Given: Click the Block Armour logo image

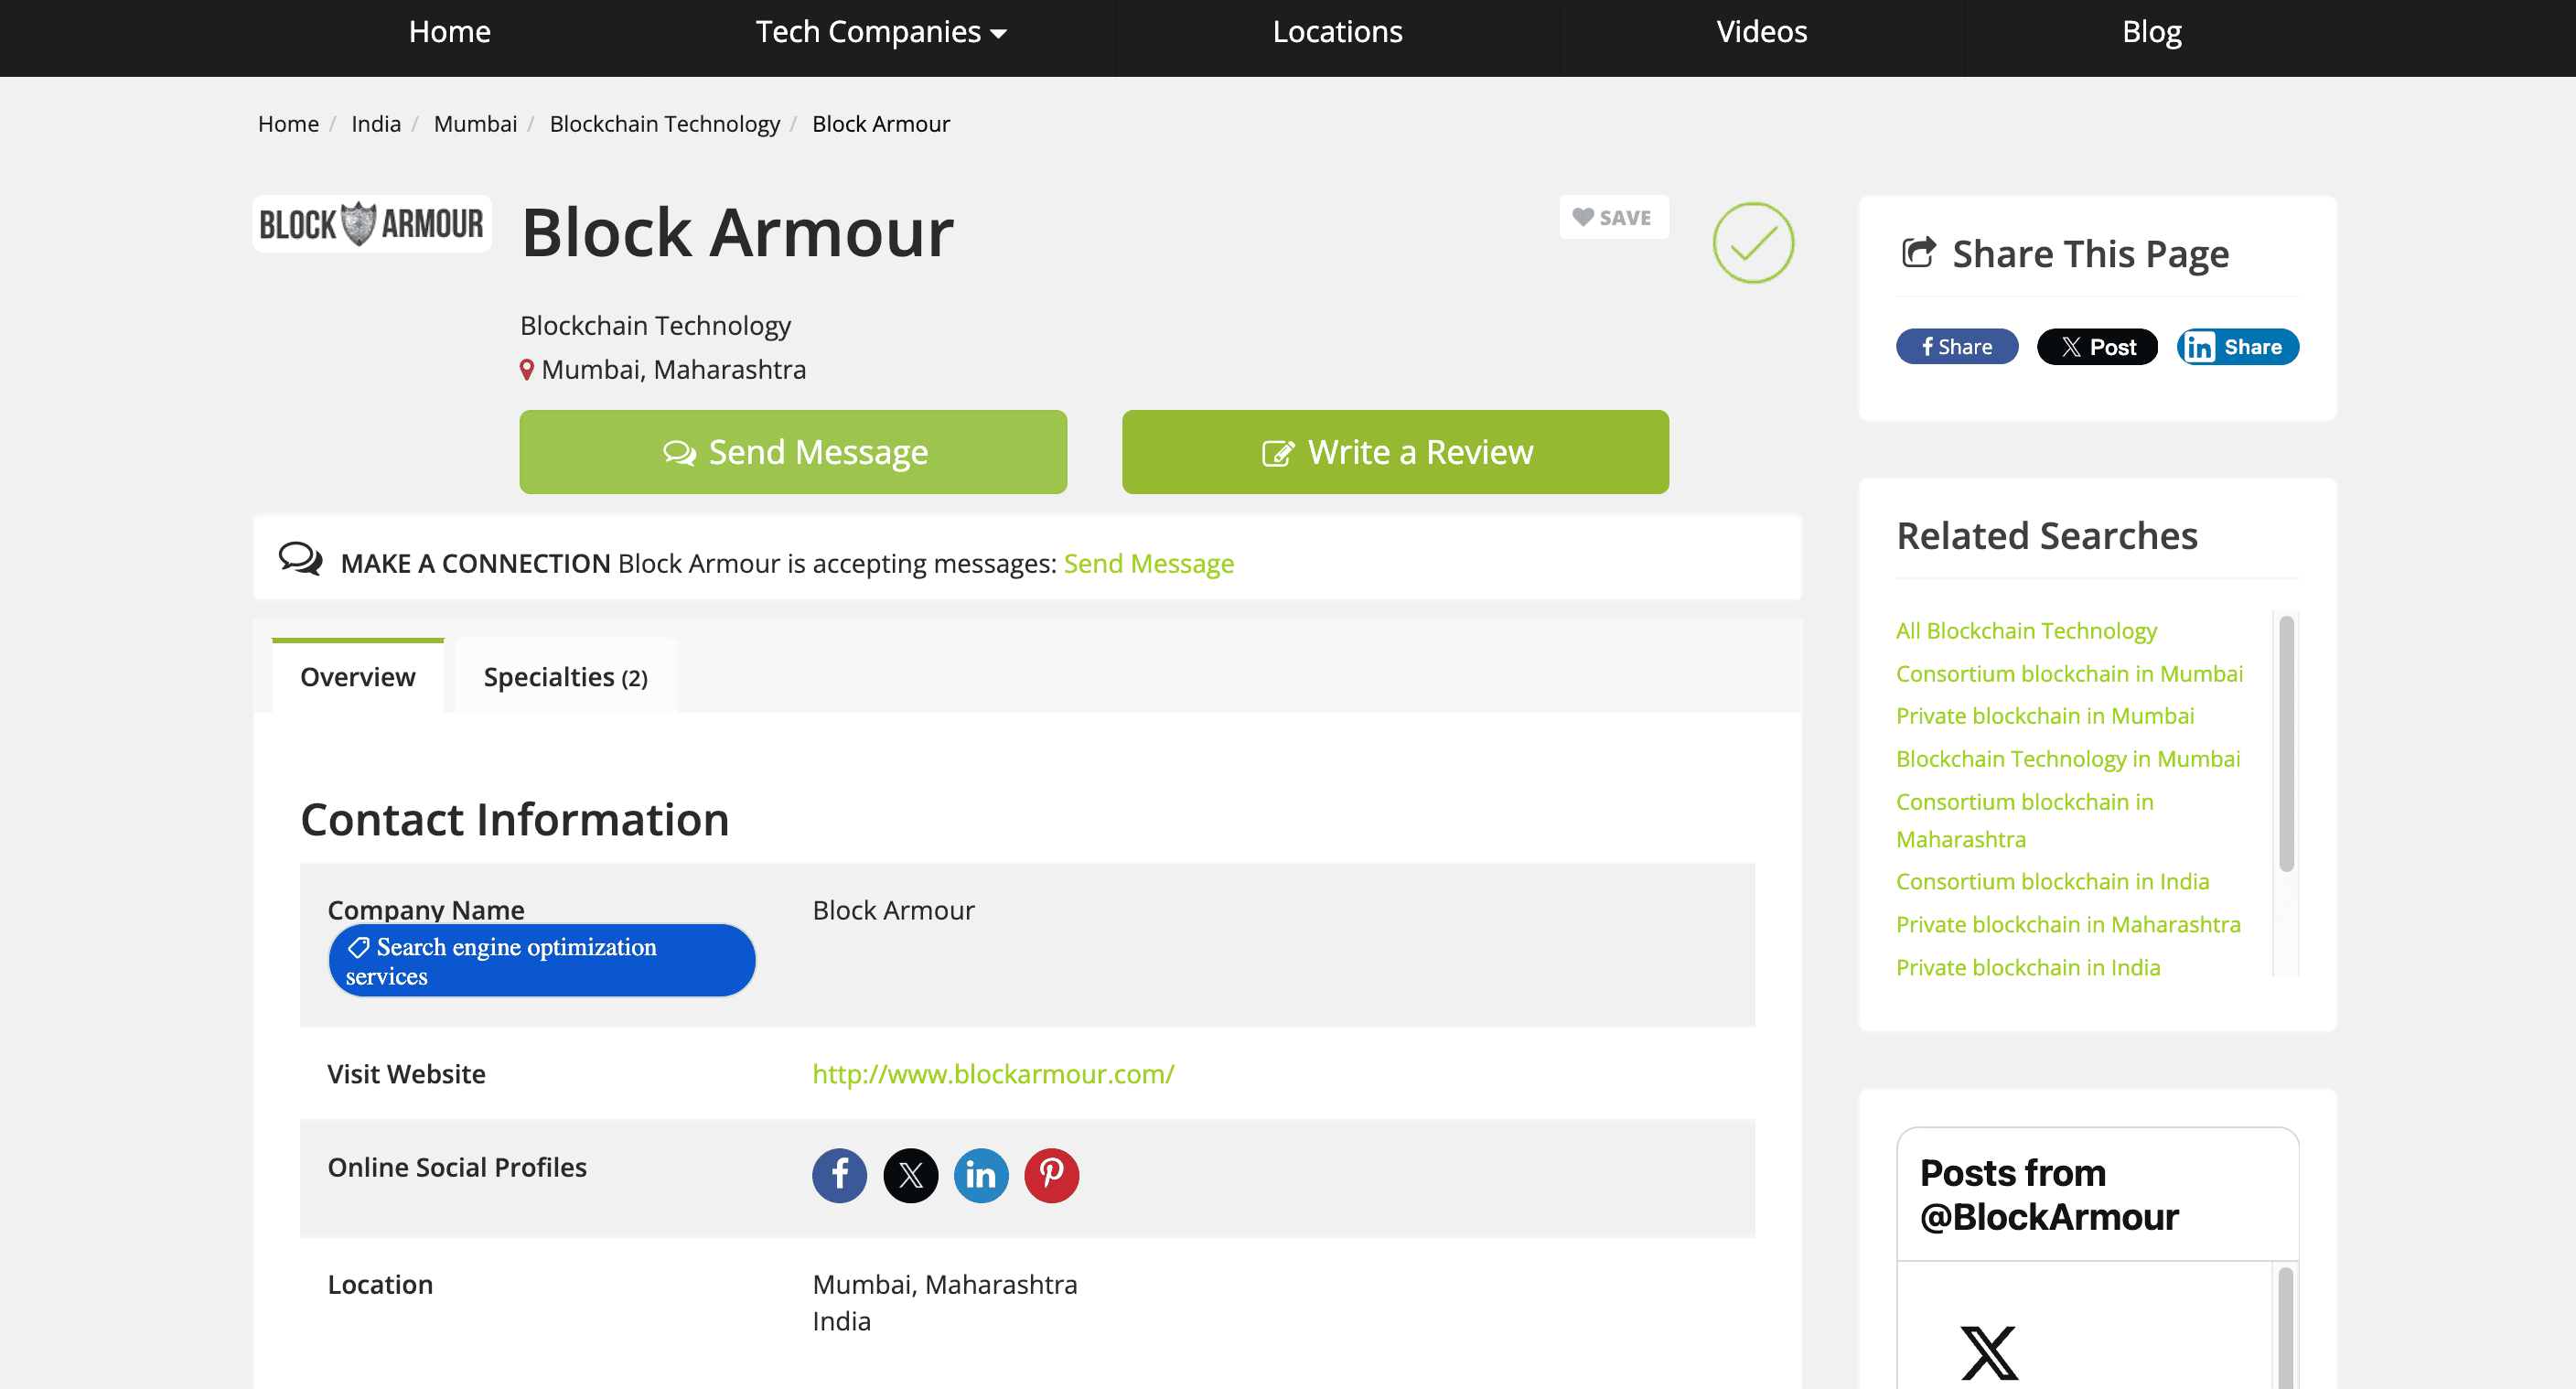Looking at the screenshot, I should tap(371, 224).
